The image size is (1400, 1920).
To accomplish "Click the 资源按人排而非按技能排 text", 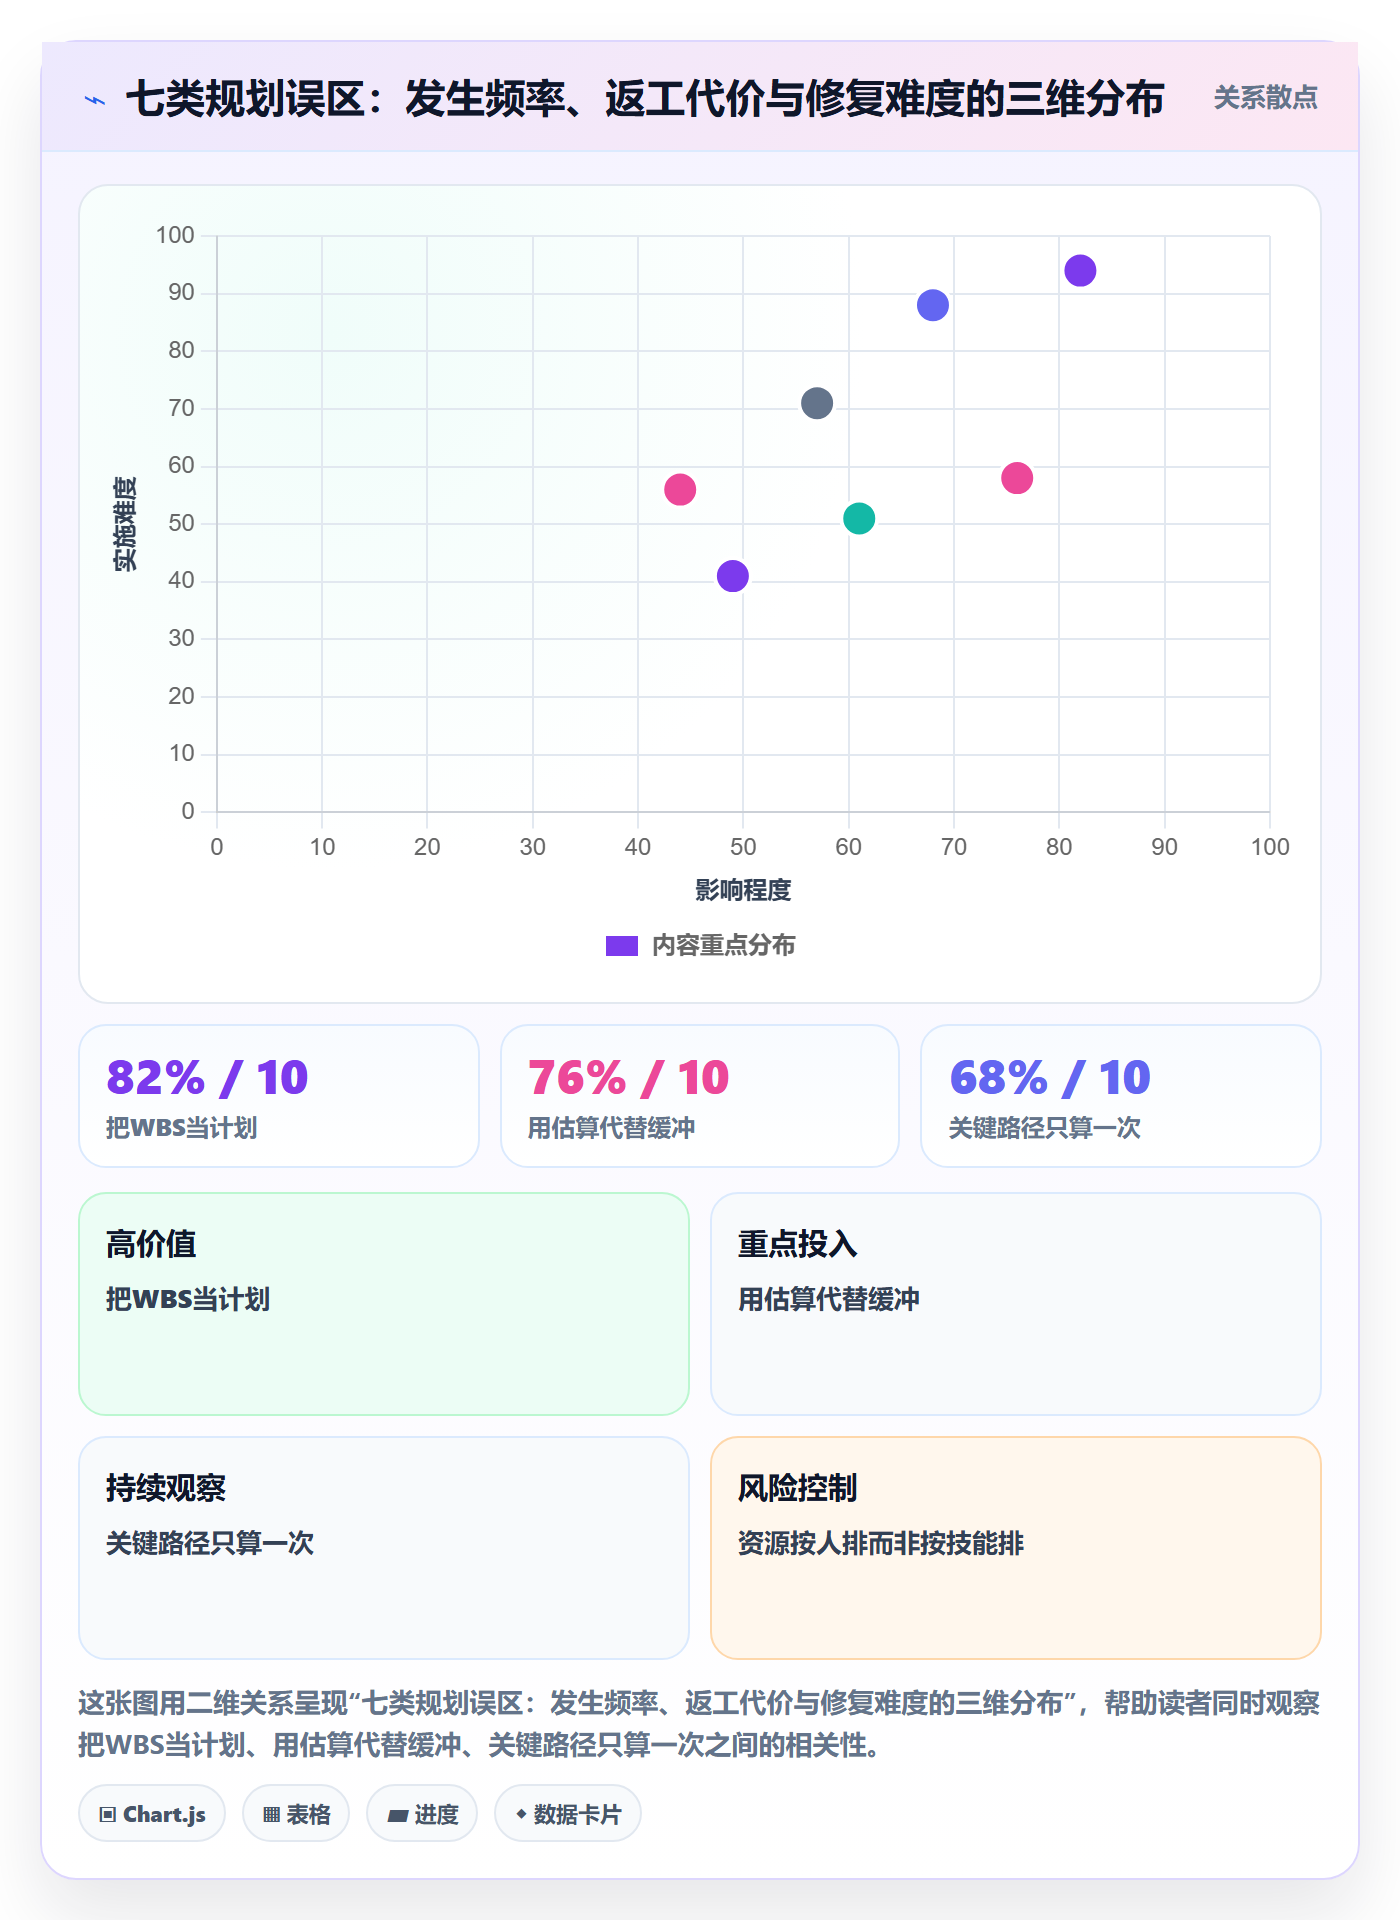I will pos(881,1543).
